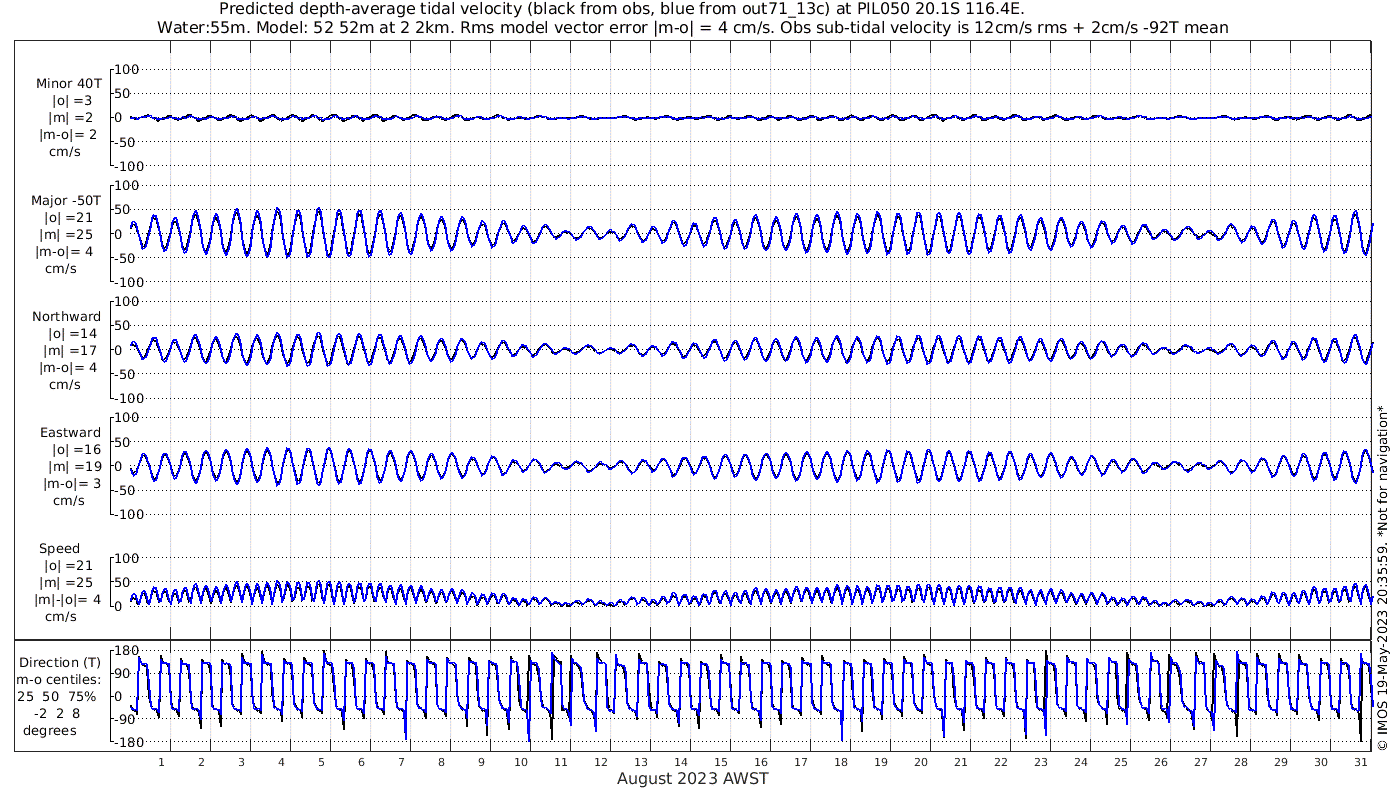
Task: Select the 'Direction (T)' panel label
Action: pyautogui.click(x=60, y=663)
